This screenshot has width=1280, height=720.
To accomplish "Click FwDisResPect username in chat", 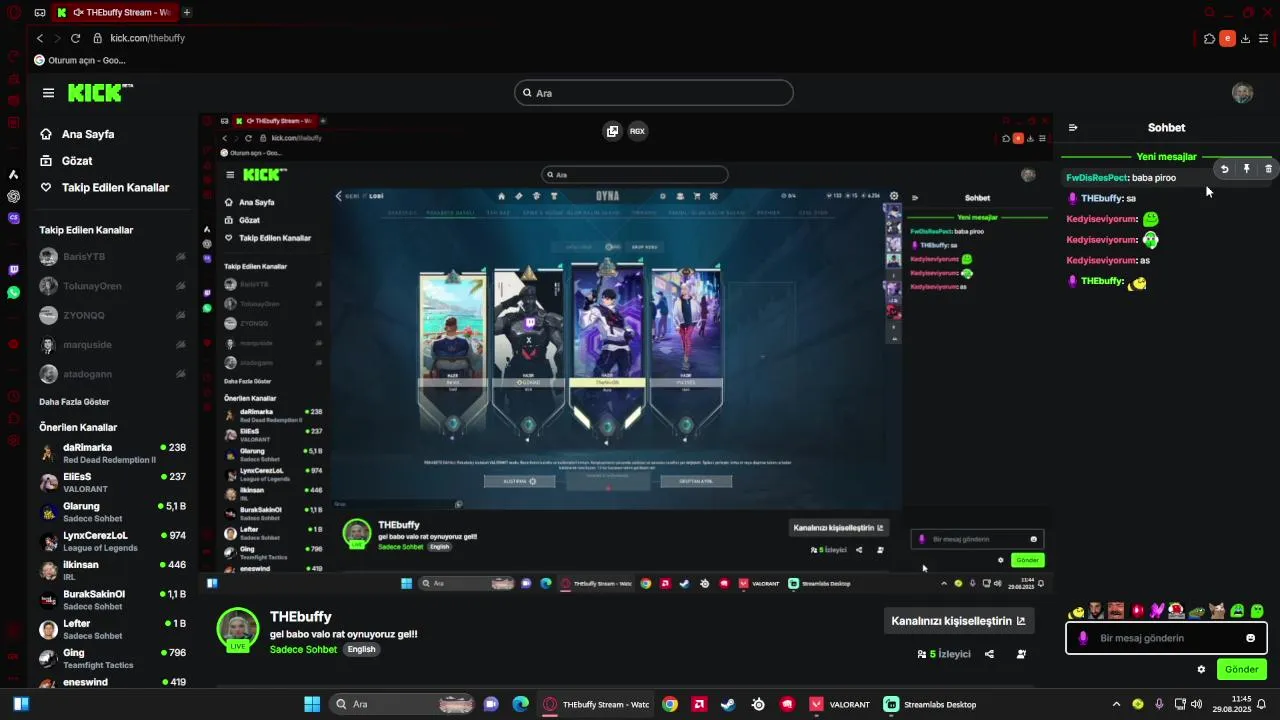I will (1097, 178).
